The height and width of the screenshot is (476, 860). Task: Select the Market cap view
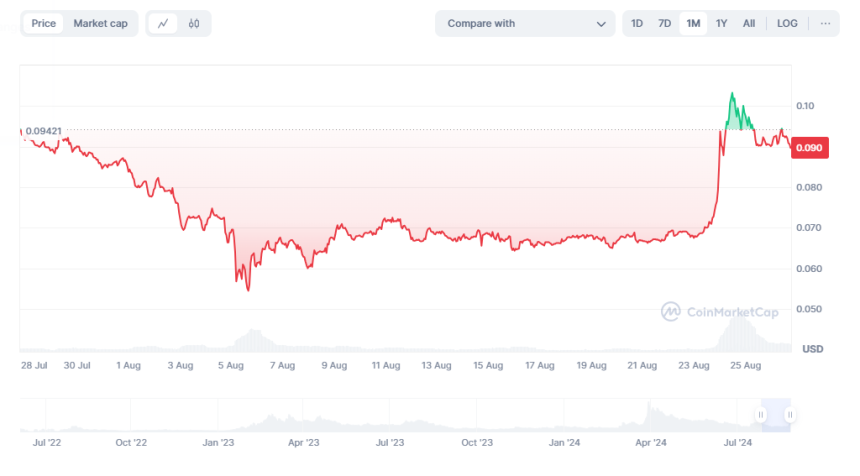click(x=100, y=23)
